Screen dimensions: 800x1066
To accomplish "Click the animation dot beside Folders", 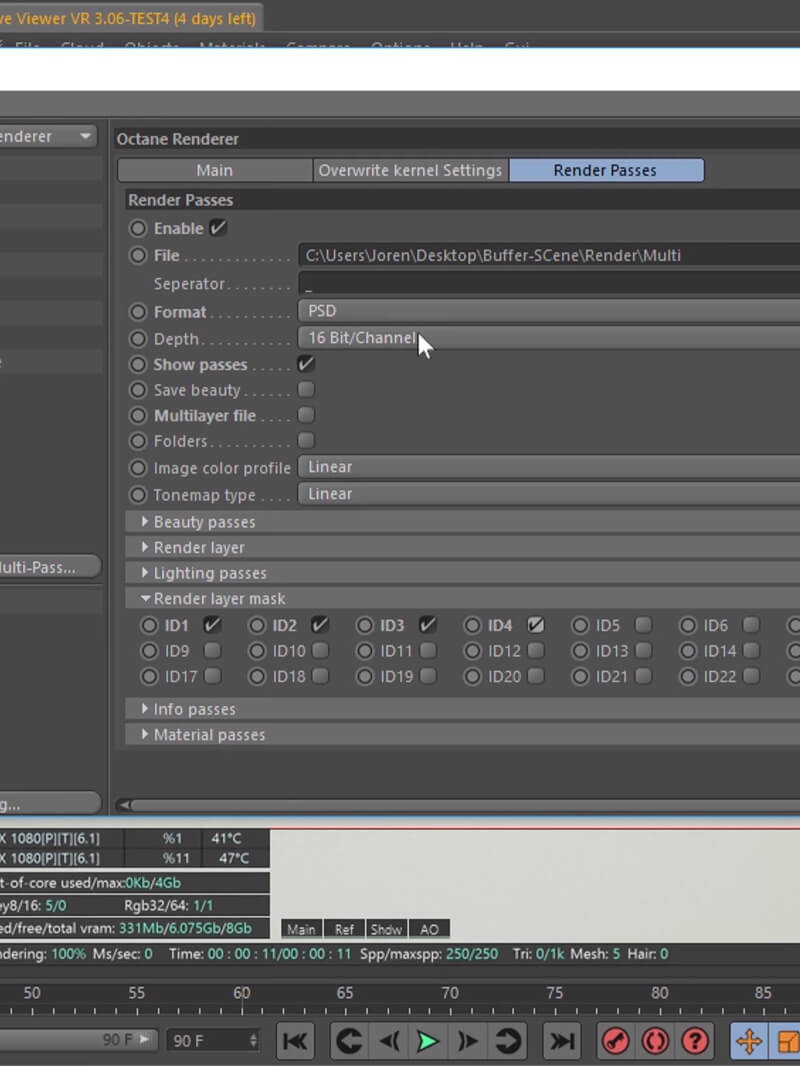I will (x=138, y=441).
